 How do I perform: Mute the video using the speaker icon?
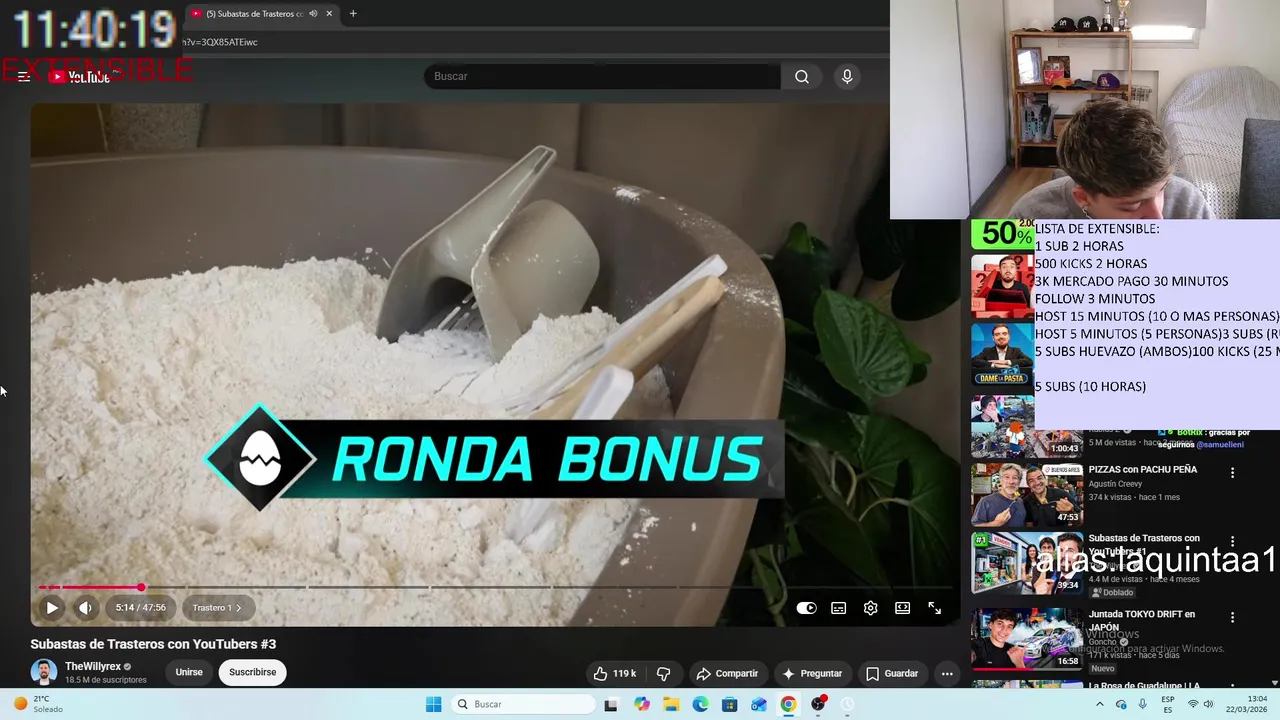click(x=85, y=607)
